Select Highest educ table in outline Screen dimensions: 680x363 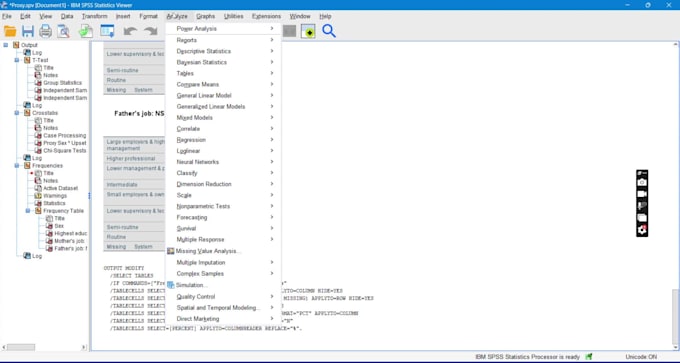[x=70, y=233]
